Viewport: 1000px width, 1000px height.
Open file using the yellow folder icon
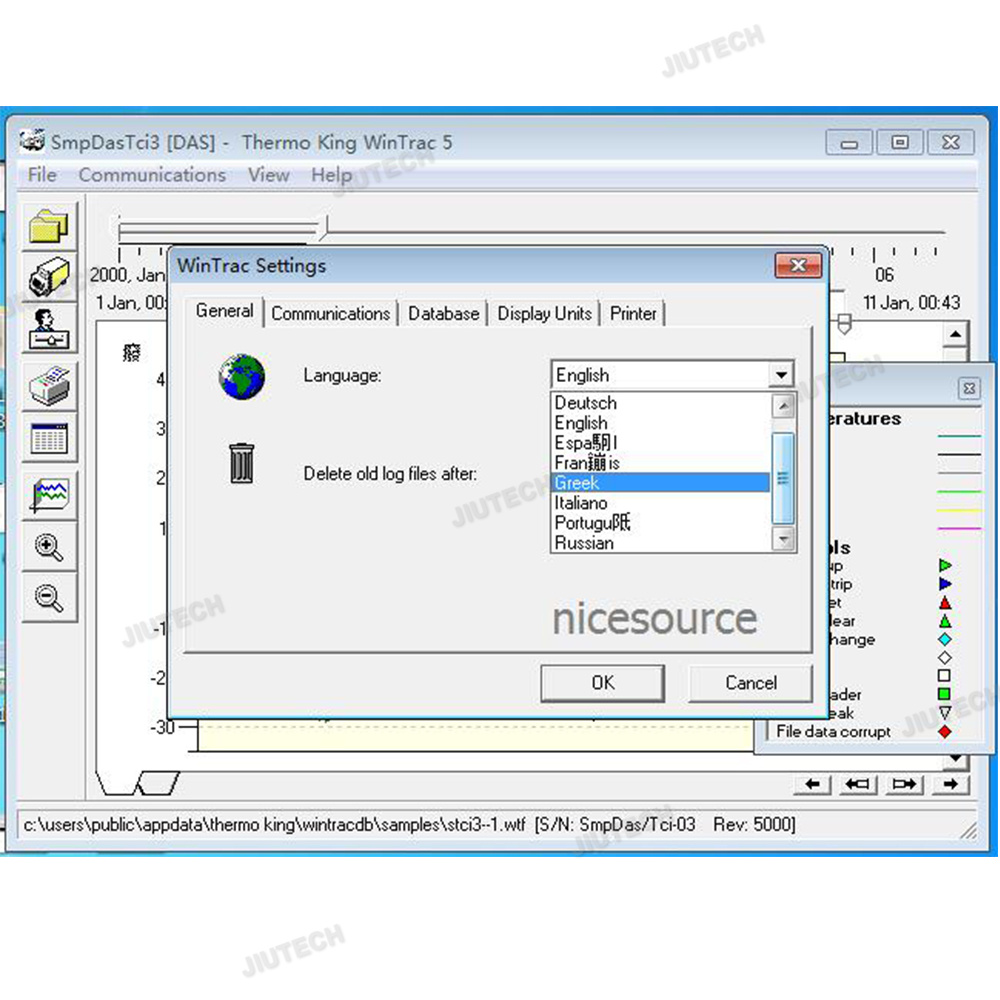tap(49, 226)
